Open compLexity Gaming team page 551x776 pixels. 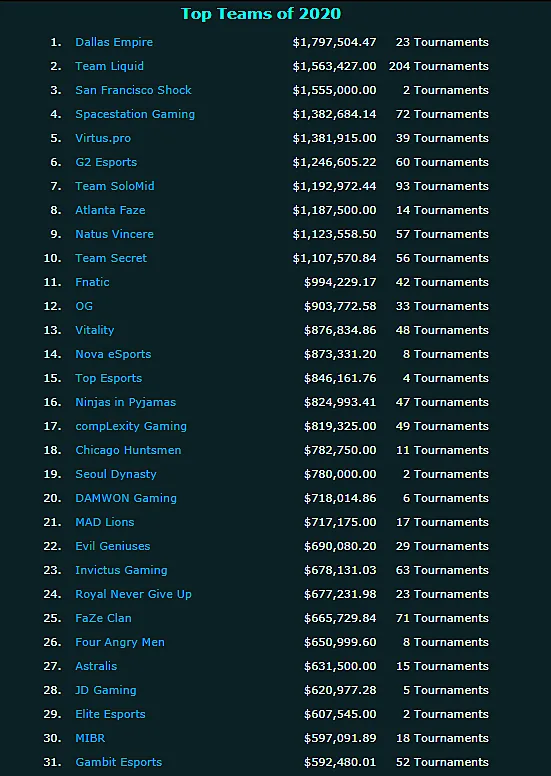point(131,426)
